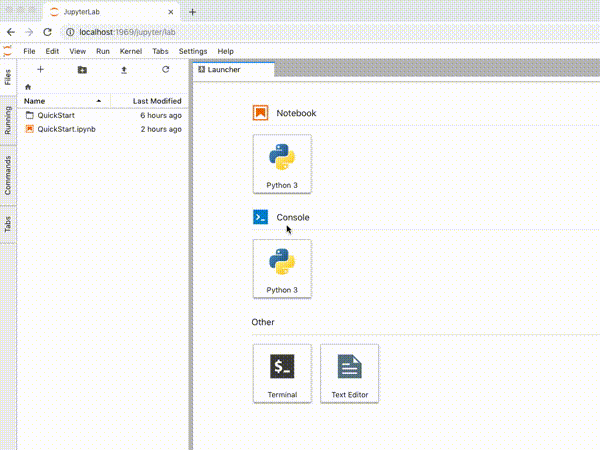Viewport: 600px width, 450px height.
Task: Open the Kernel menu
Action: tap(130, 51)
